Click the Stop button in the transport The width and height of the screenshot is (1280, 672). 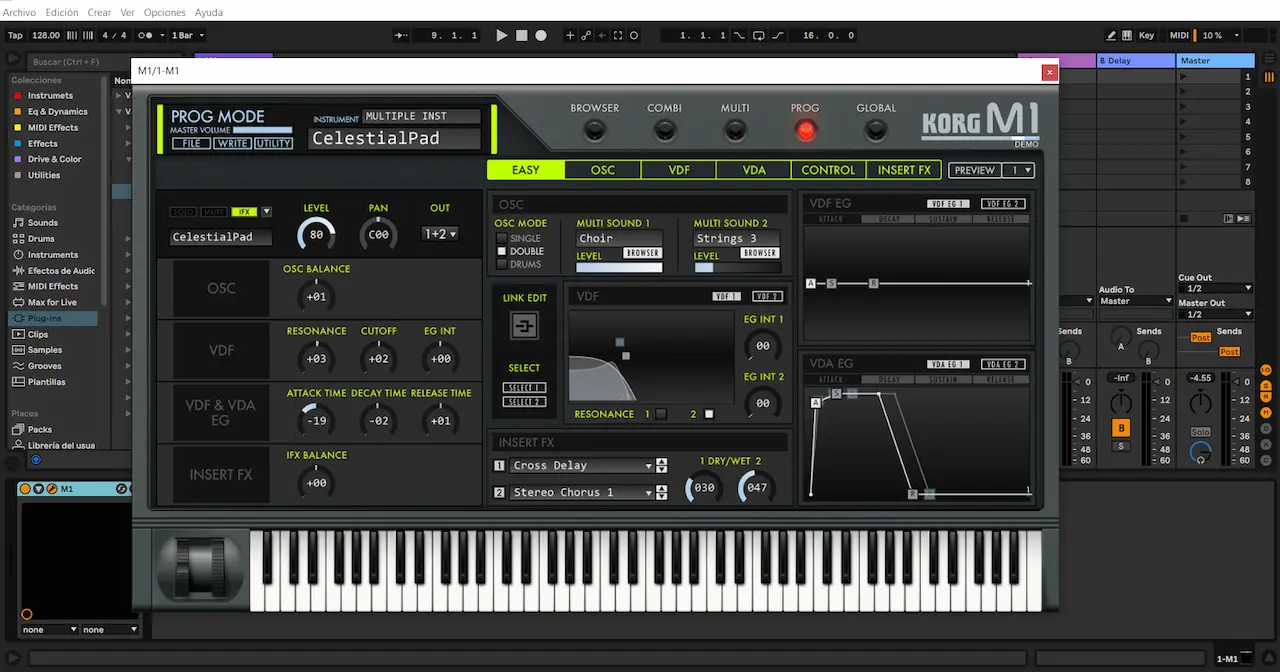point(521,35)
